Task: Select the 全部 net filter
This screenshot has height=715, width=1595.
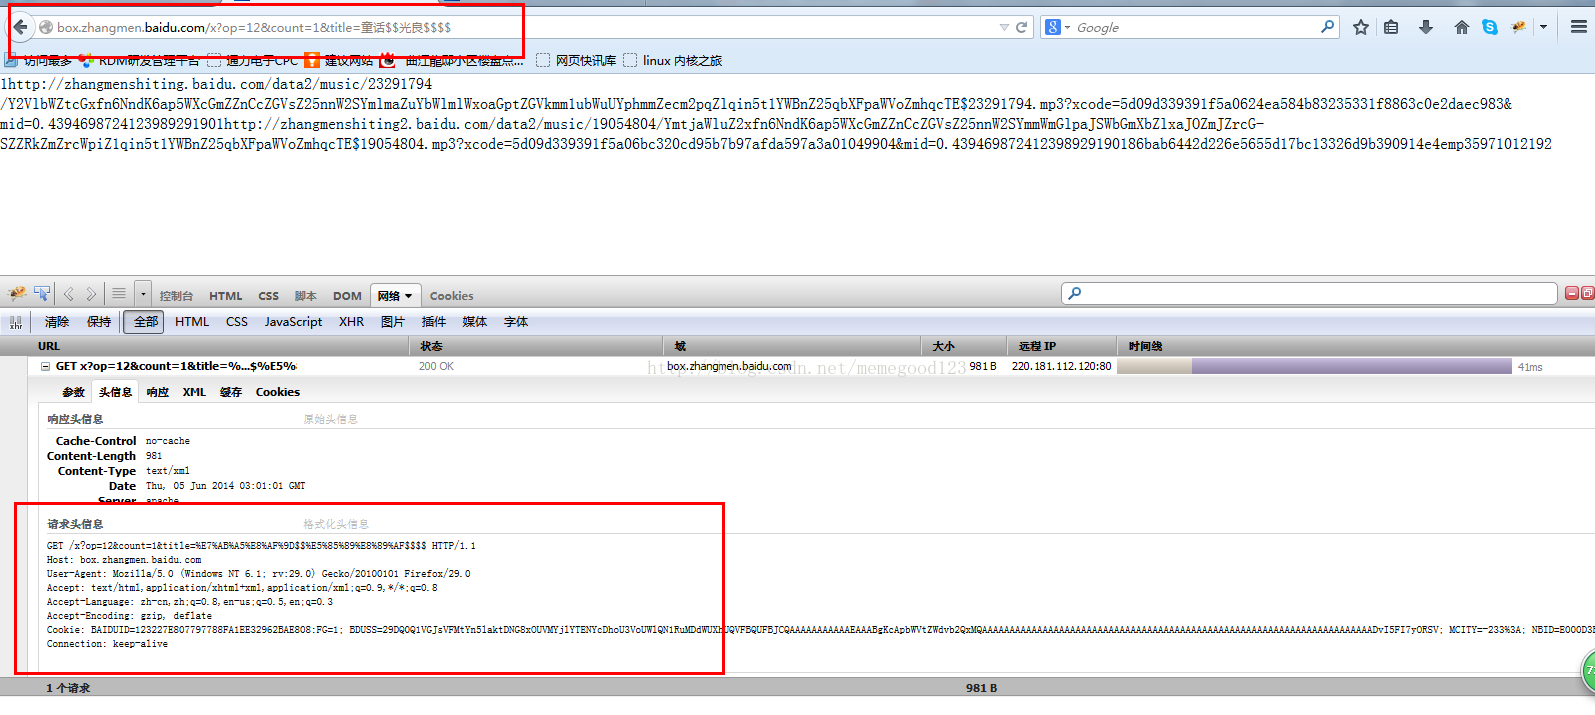Action: click(x=145, y=322)
